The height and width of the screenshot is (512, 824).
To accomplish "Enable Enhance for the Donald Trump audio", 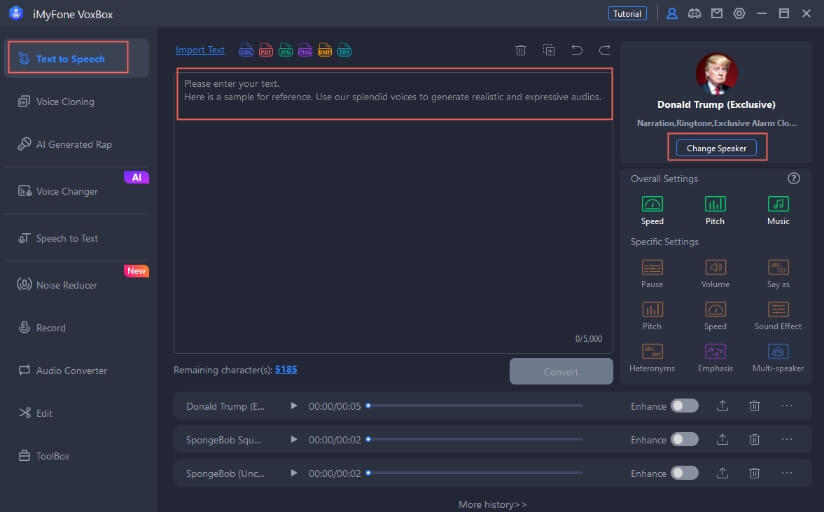I will point(684,406).
